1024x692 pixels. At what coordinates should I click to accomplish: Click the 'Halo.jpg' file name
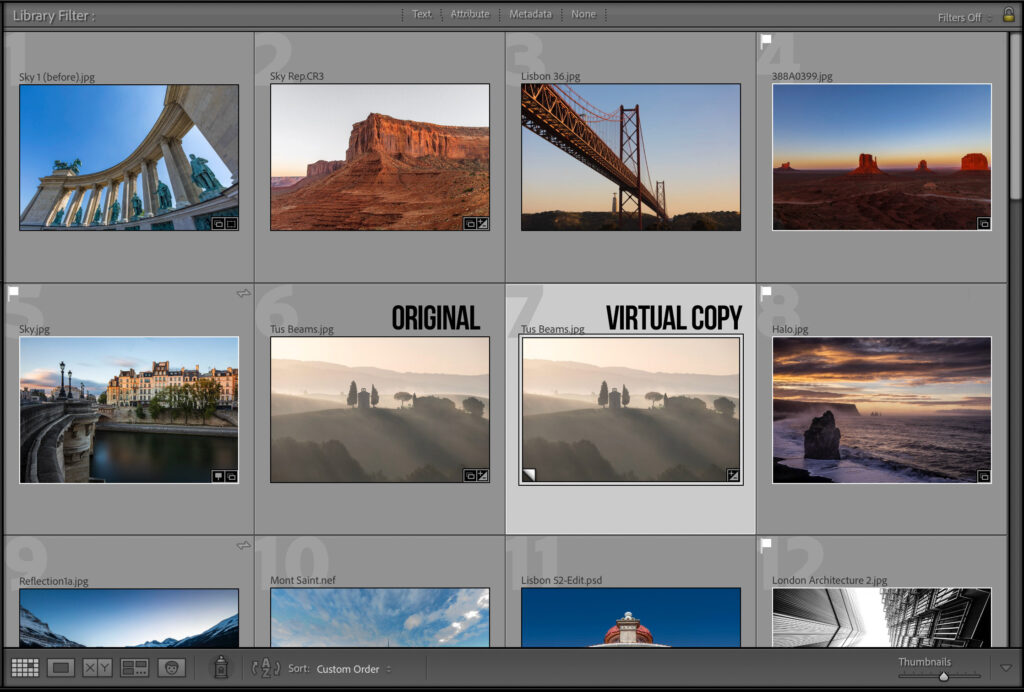click(x=790, y=329)
